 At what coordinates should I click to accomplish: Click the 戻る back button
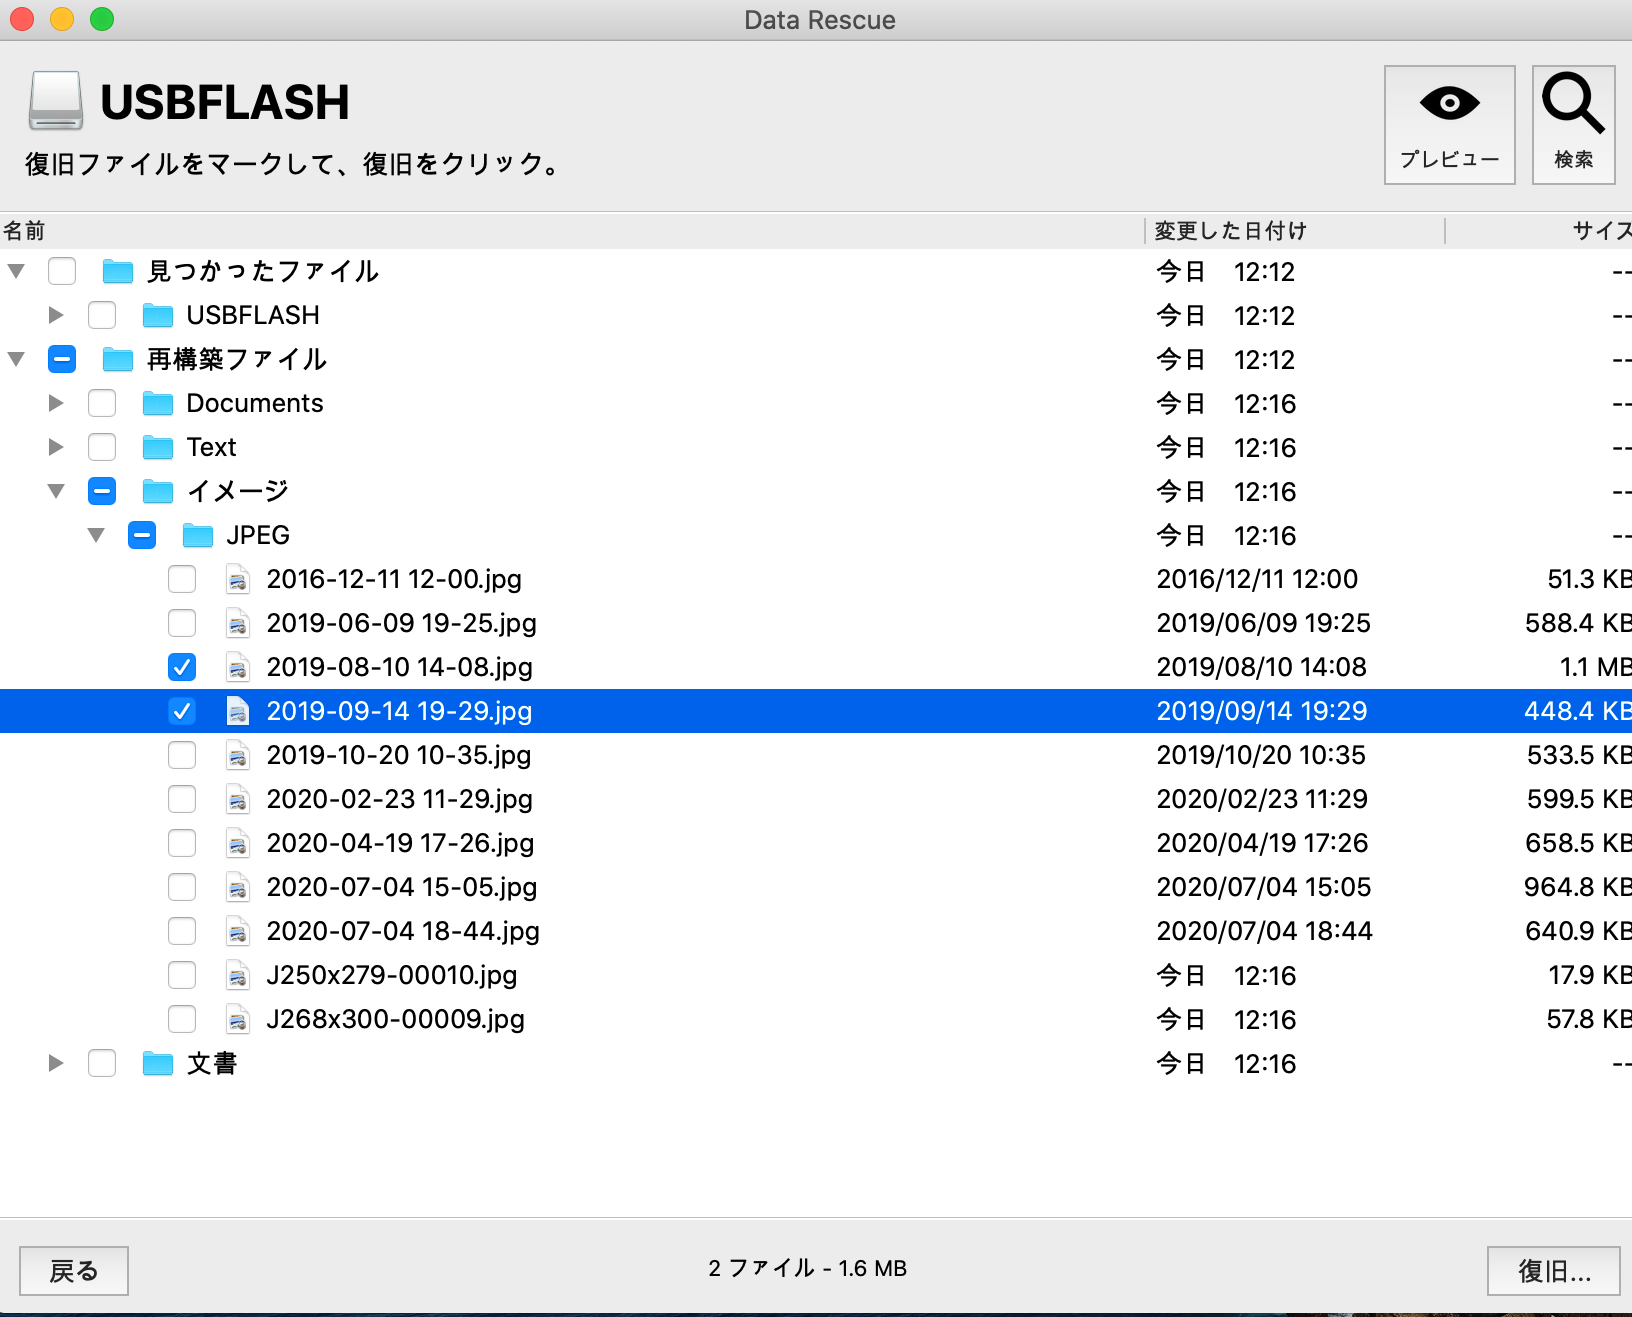pyautogui.click(x=74, y=1270)
